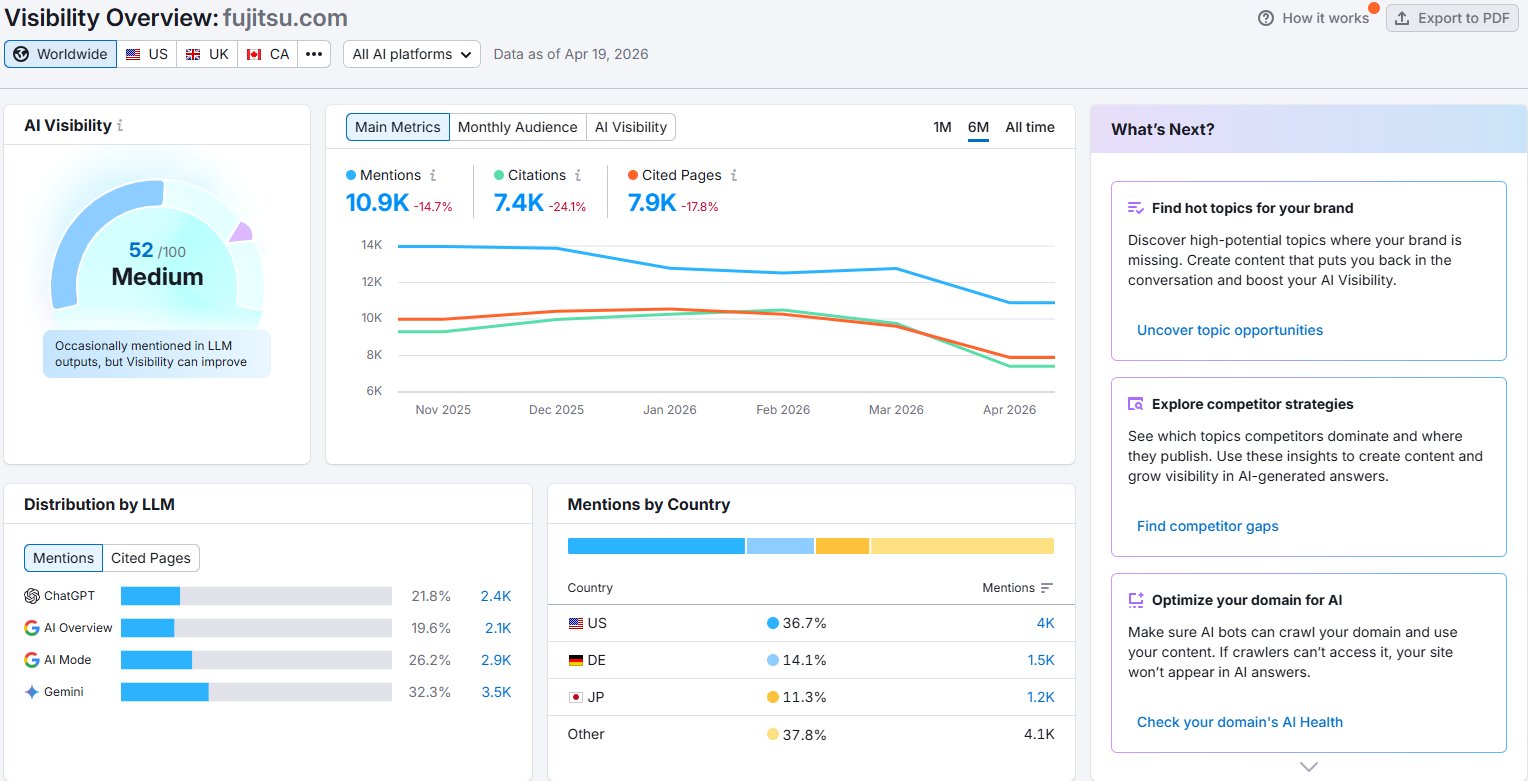Toggle the Citations series green dot
Image resolution: width=1528 pixels, height=781 pixels.
click(499, 175)
